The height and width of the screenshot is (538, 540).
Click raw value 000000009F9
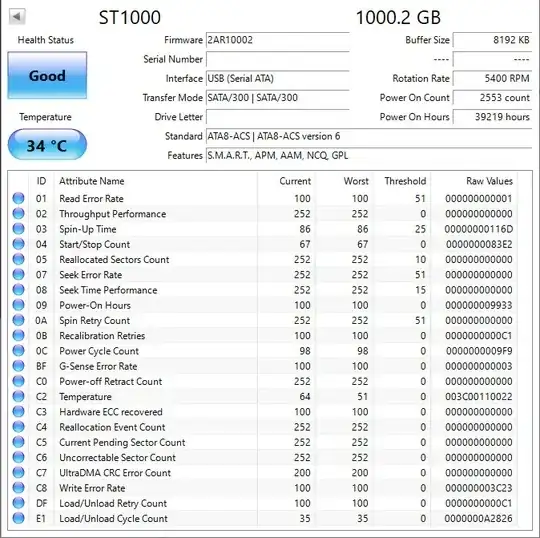coord(479,351)
